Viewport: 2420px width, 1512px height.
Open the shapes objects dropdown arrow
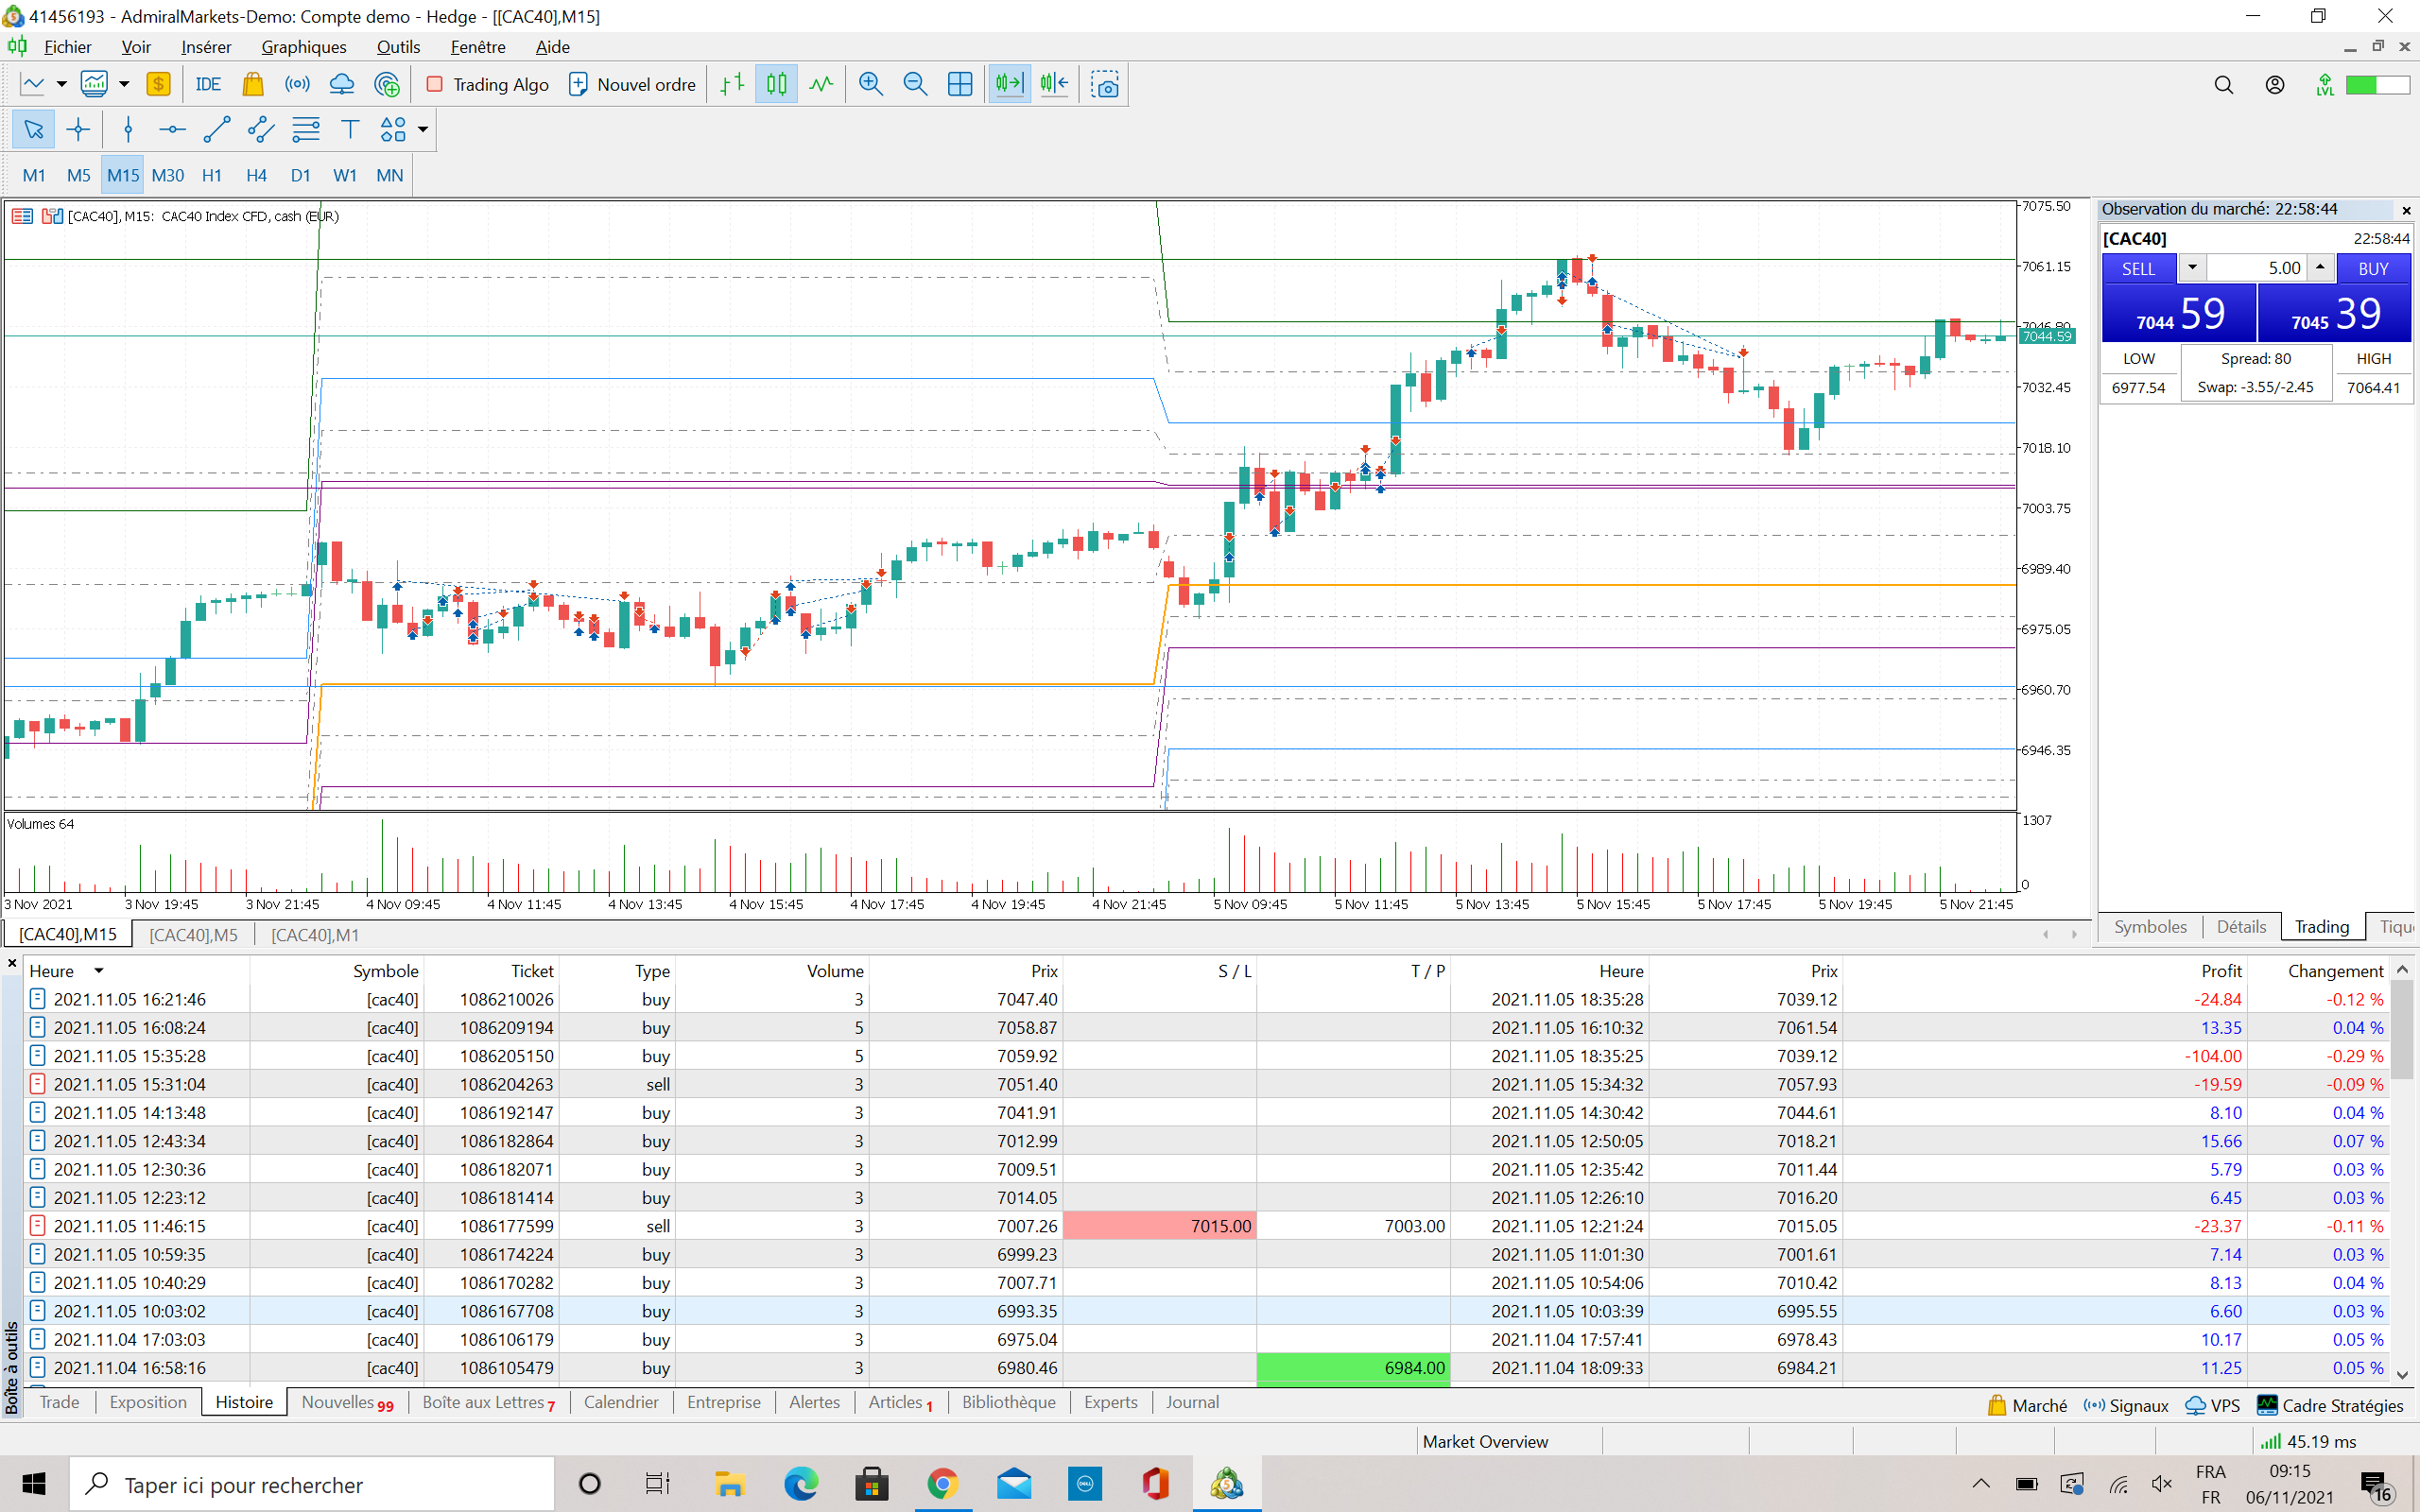pos(423,130)
